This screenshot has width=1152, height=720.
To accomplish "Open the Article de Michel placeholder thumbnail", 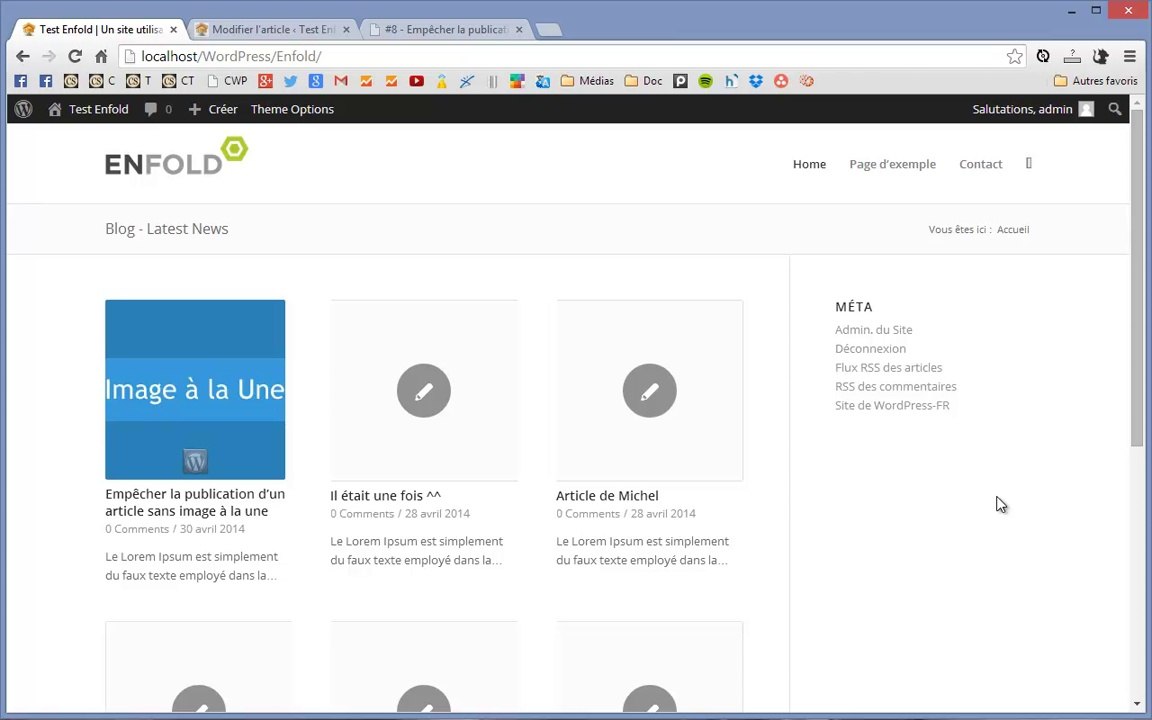I will point(649,390).
